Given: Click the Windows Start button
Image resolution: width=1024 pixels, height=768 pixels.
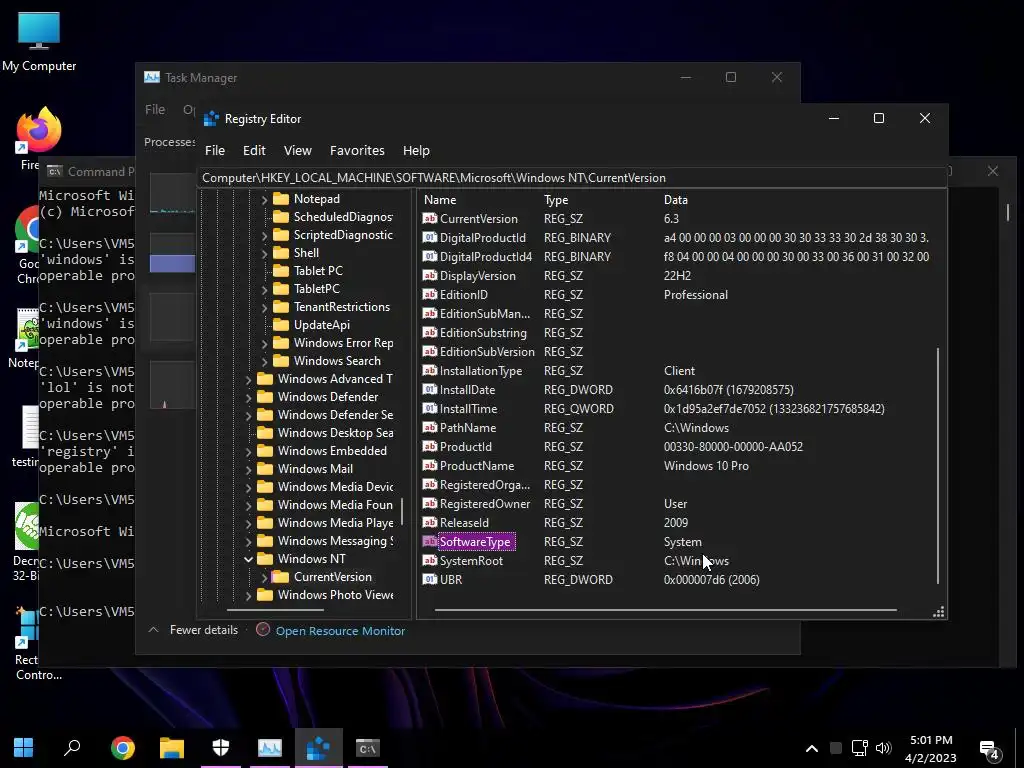Looking at the screenshot, I should 24,748.
